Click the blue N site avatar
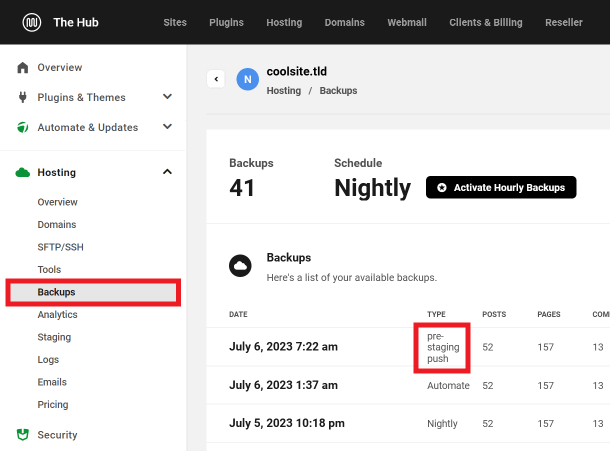 pos(247,80)
